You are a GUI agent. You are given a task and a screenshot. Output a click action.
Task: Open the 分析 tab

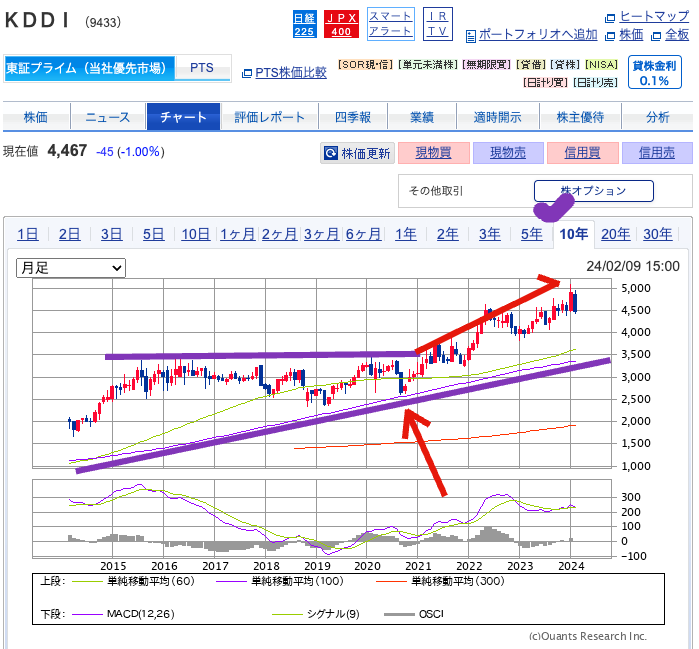tap(658, 117)
